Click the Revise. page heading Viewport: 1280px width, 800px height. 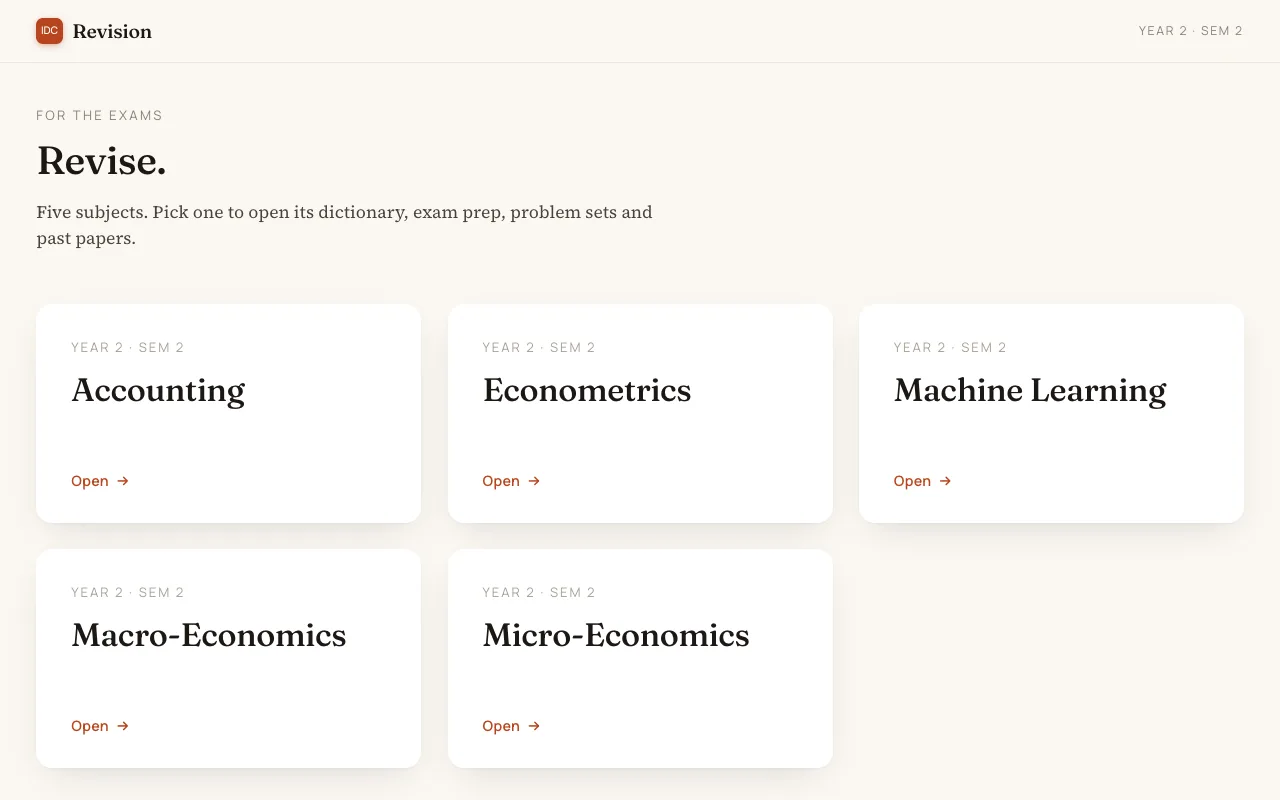[101, 161]
